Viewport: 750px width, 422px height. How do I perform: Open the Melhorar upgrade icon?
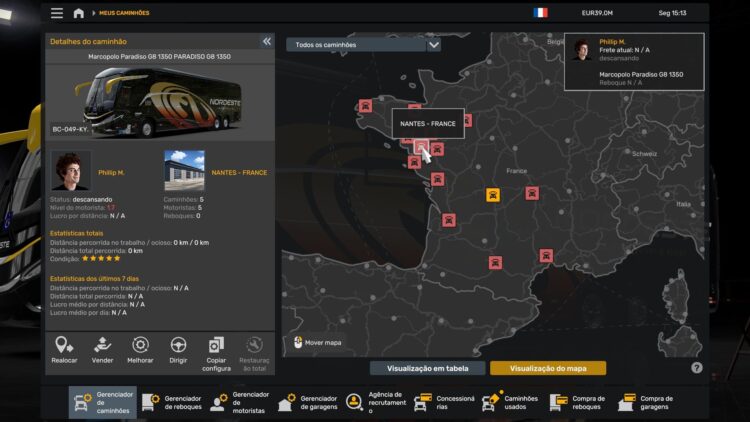[140, 350]
